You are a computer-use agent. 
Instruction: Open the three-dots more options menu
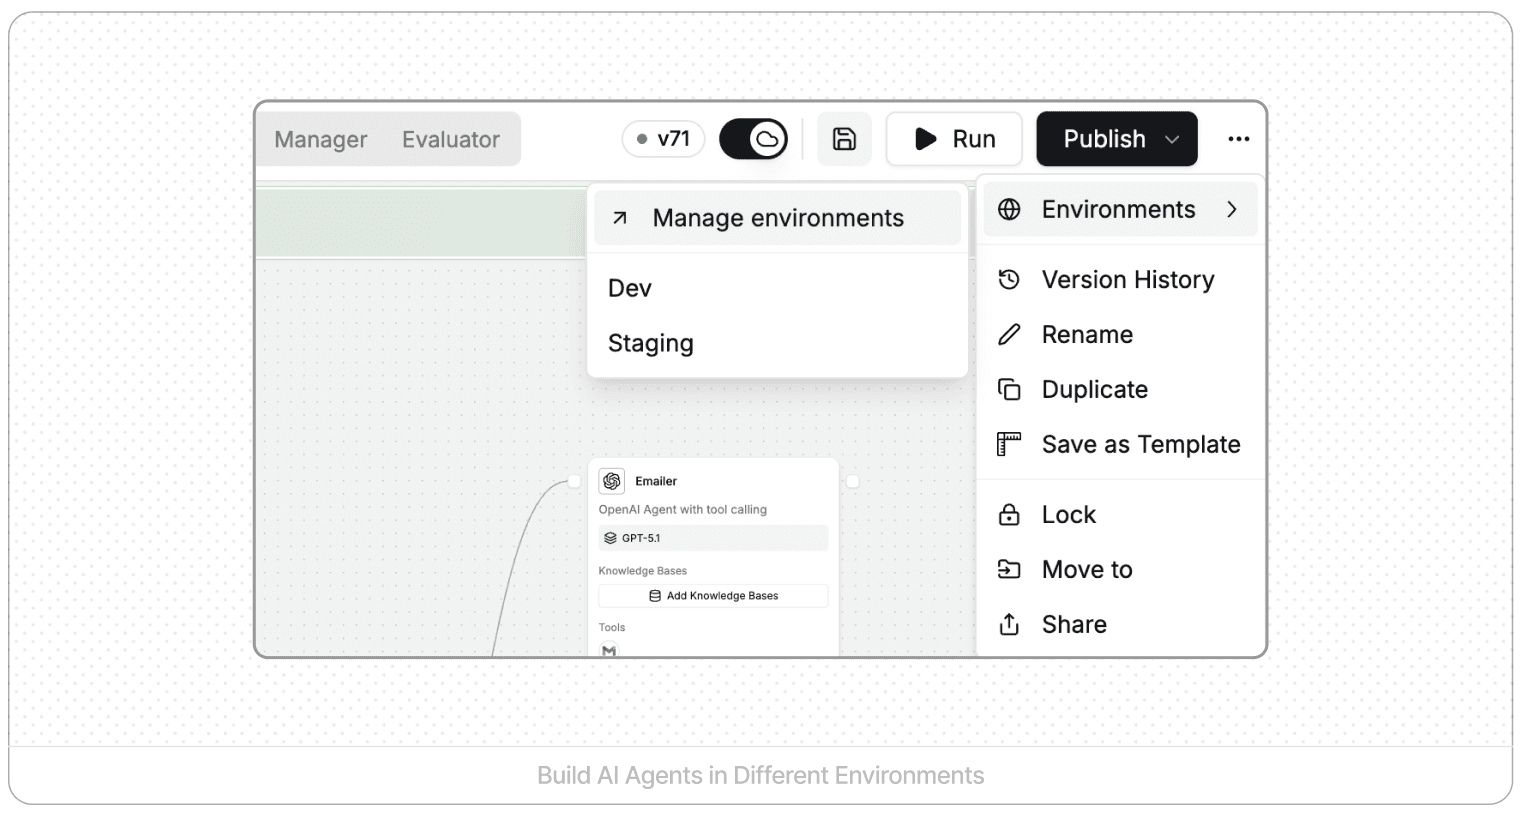coord(1239,139)
